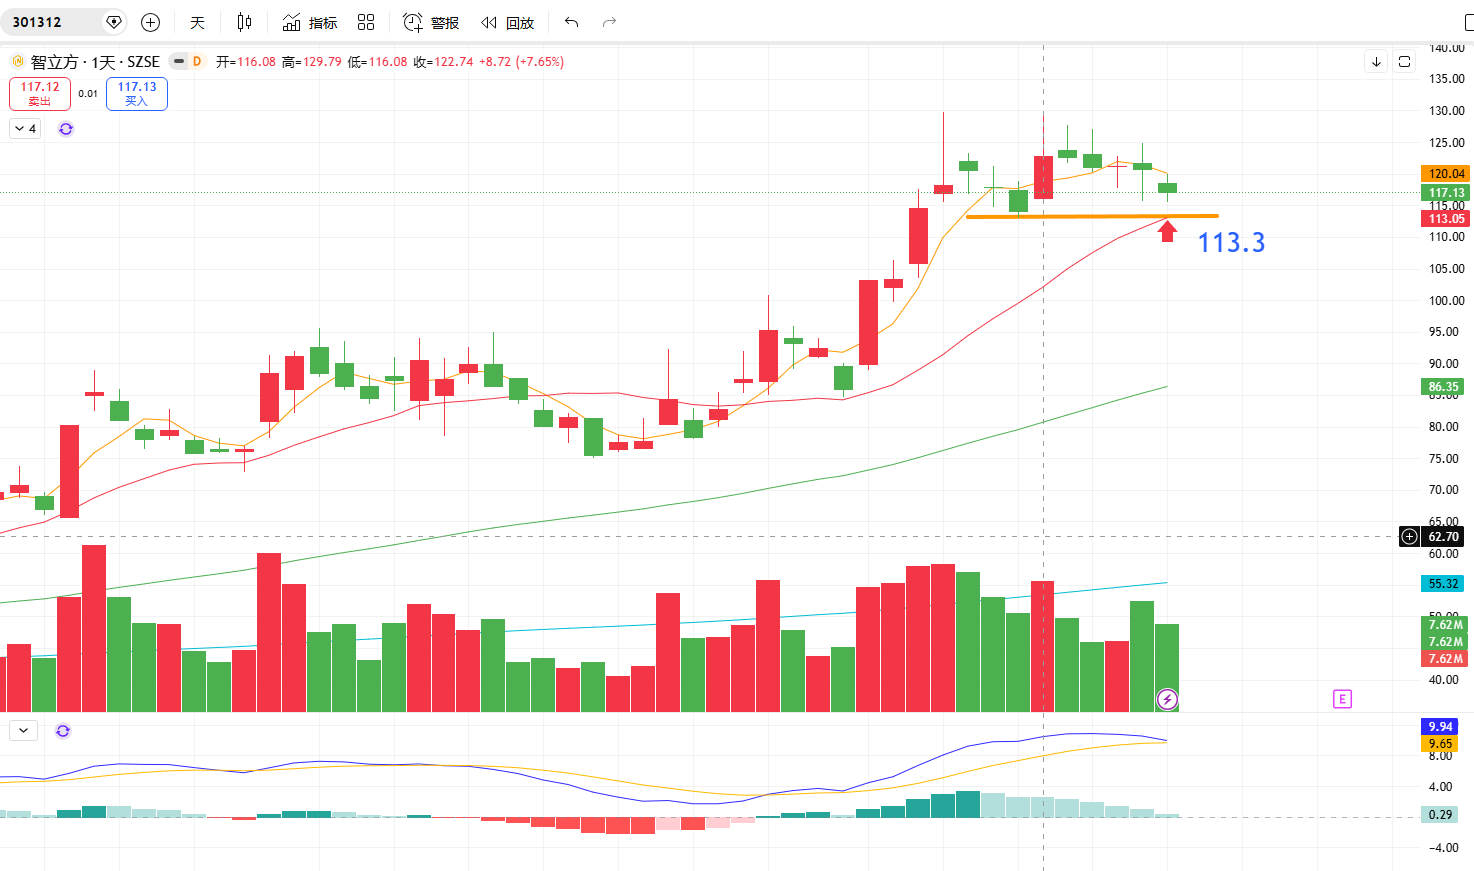This screenshot has width=1474, height=871.
Task: Click the 开=116.08 open price value
Action: tap(246, 62)
